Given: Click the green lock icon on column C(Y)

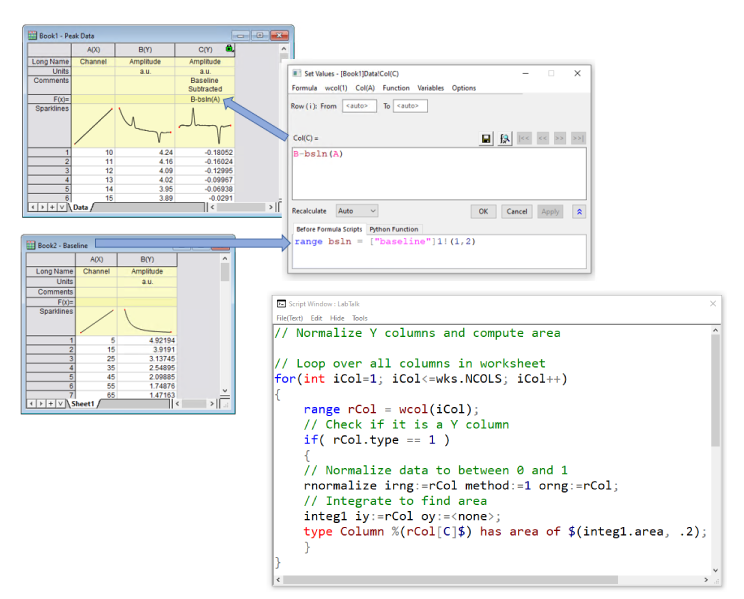Looking at the screenshot, I should tap(229, 48).
